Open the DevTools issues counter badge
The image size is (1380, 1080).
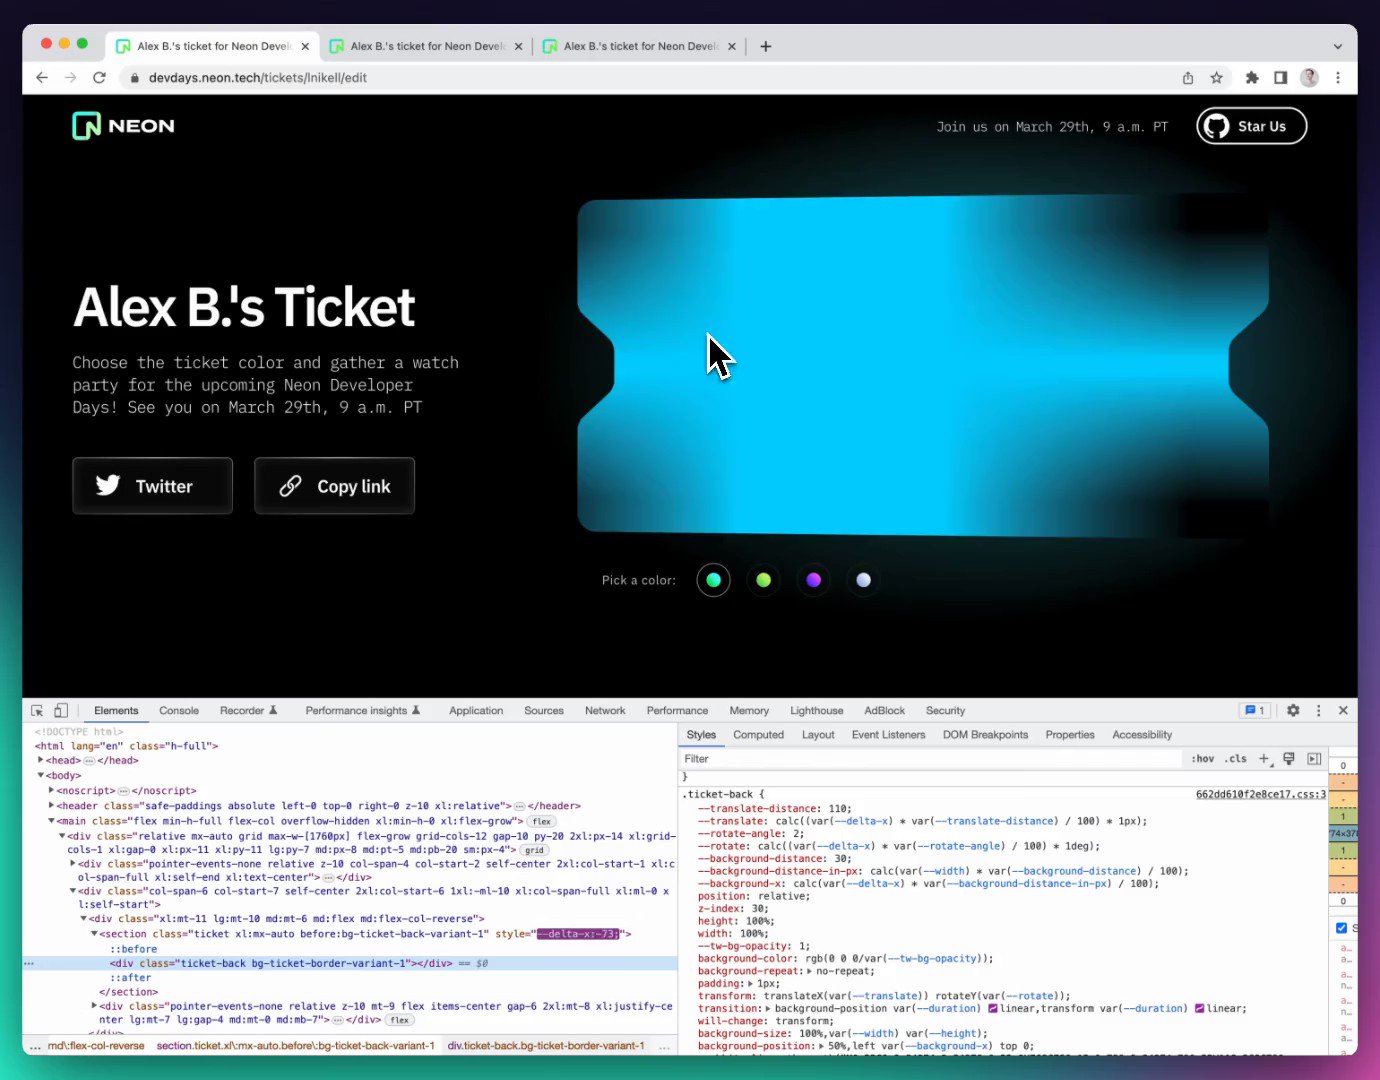[1254, 710]
